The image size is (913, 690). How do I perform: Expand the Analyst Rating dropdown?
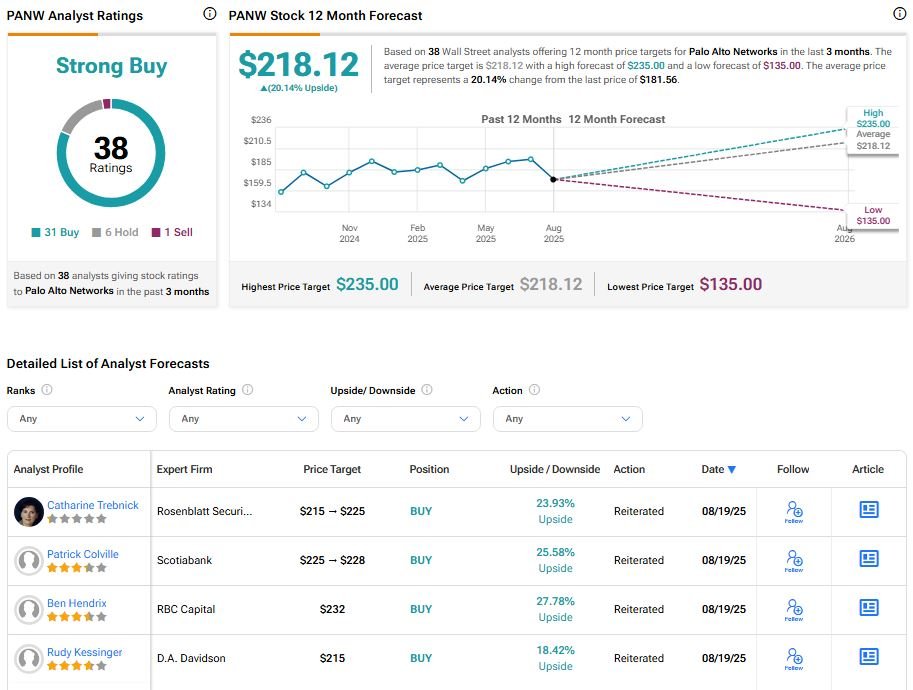(x=243, y=418)
